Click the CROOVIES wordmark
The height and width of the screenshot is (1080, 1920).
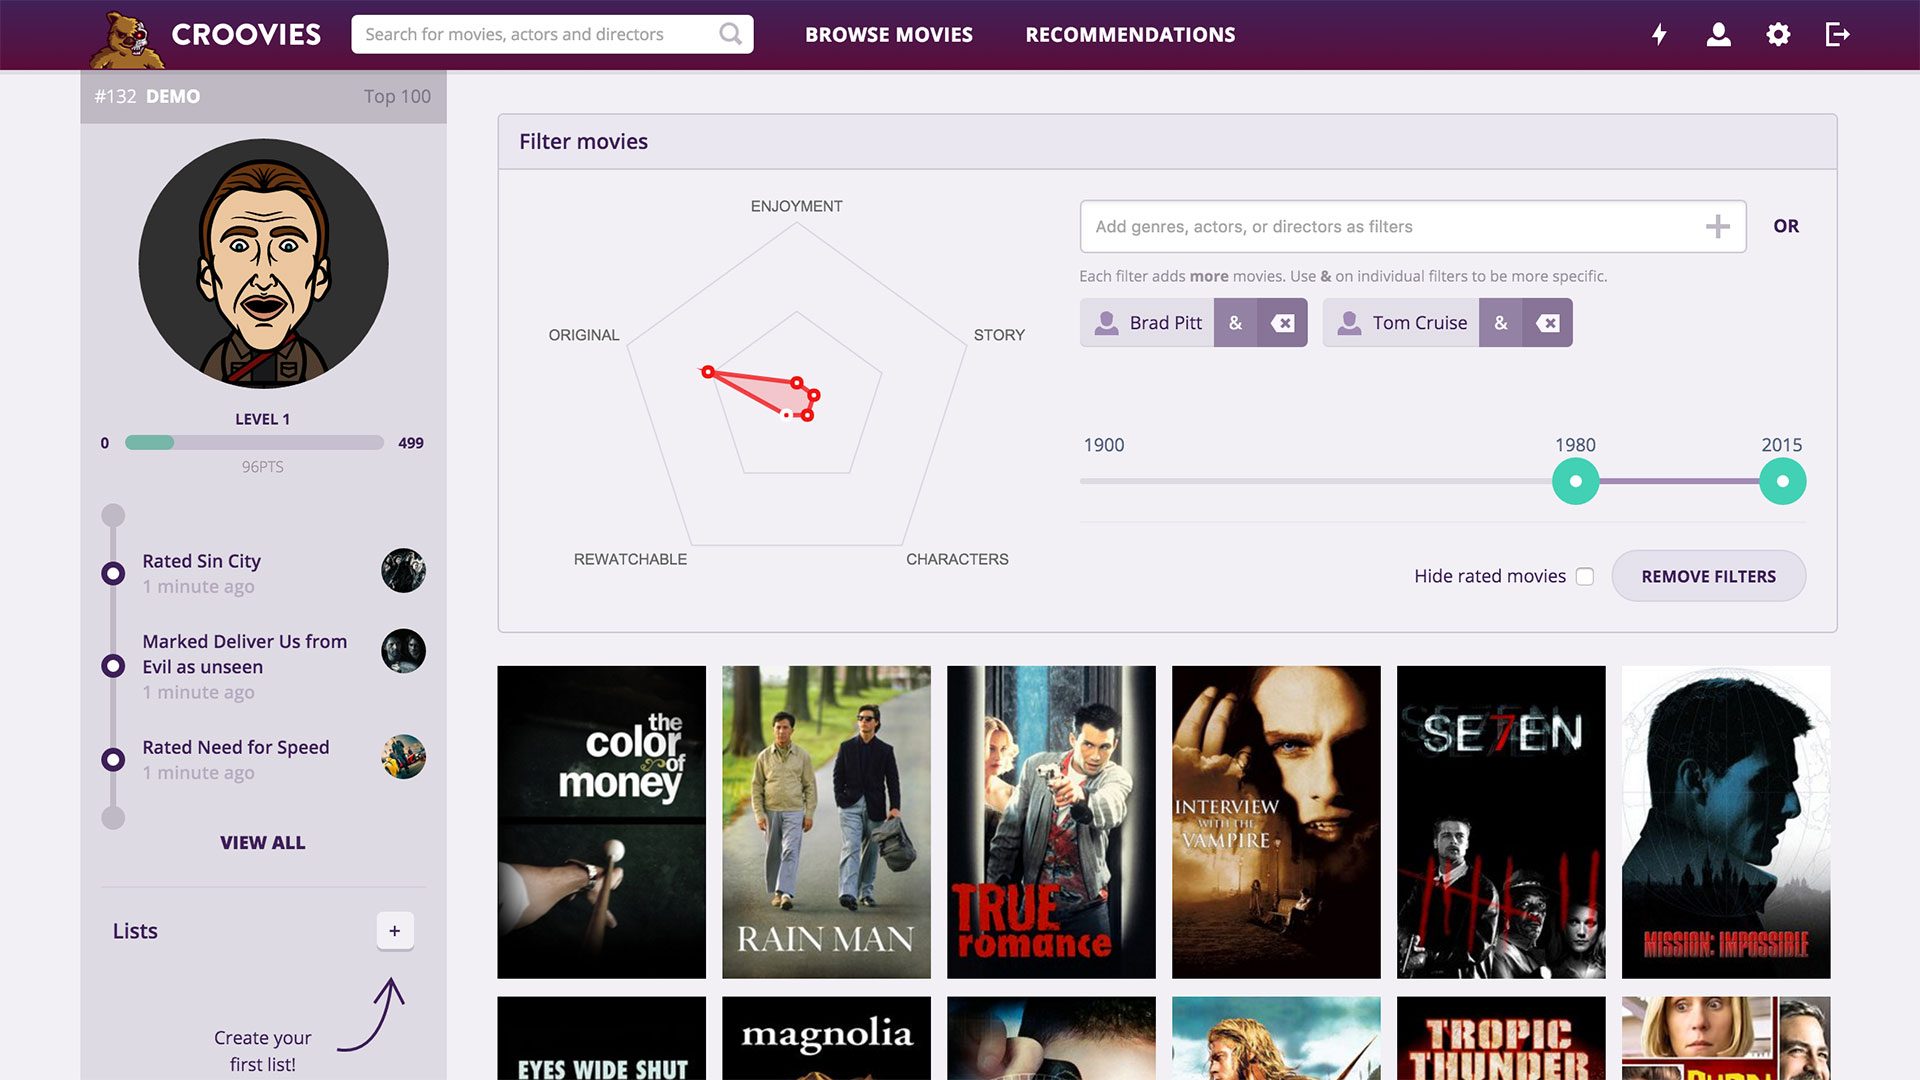pos(246,35)
